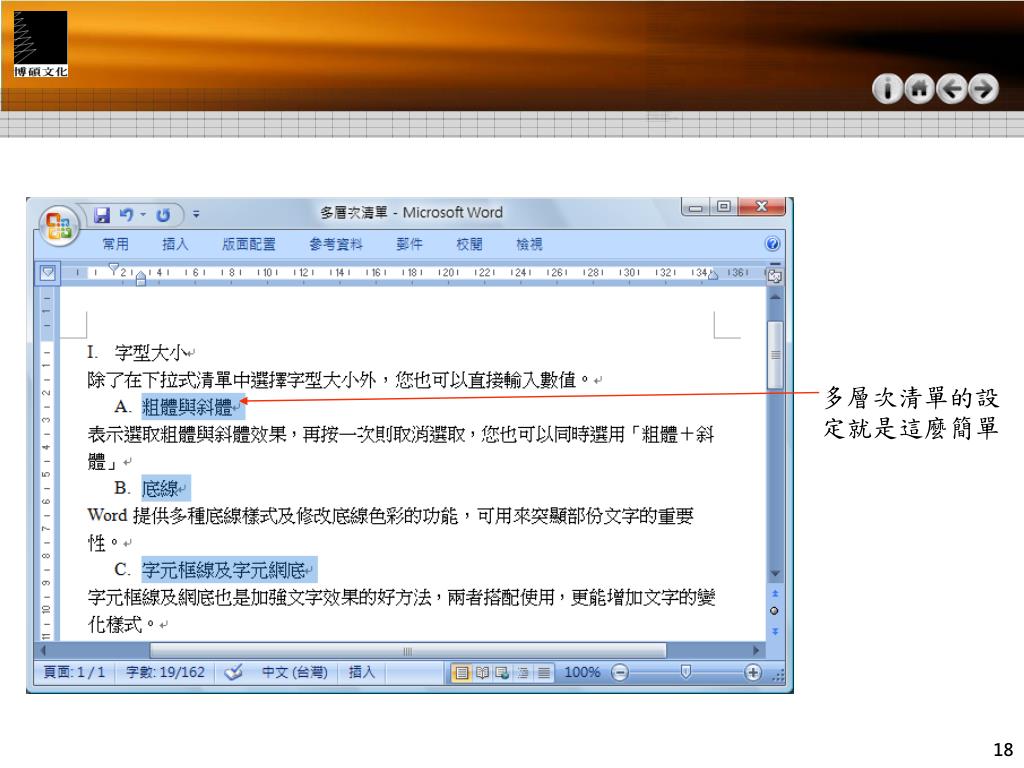Click the 100% zoom level button

point(581,672)
